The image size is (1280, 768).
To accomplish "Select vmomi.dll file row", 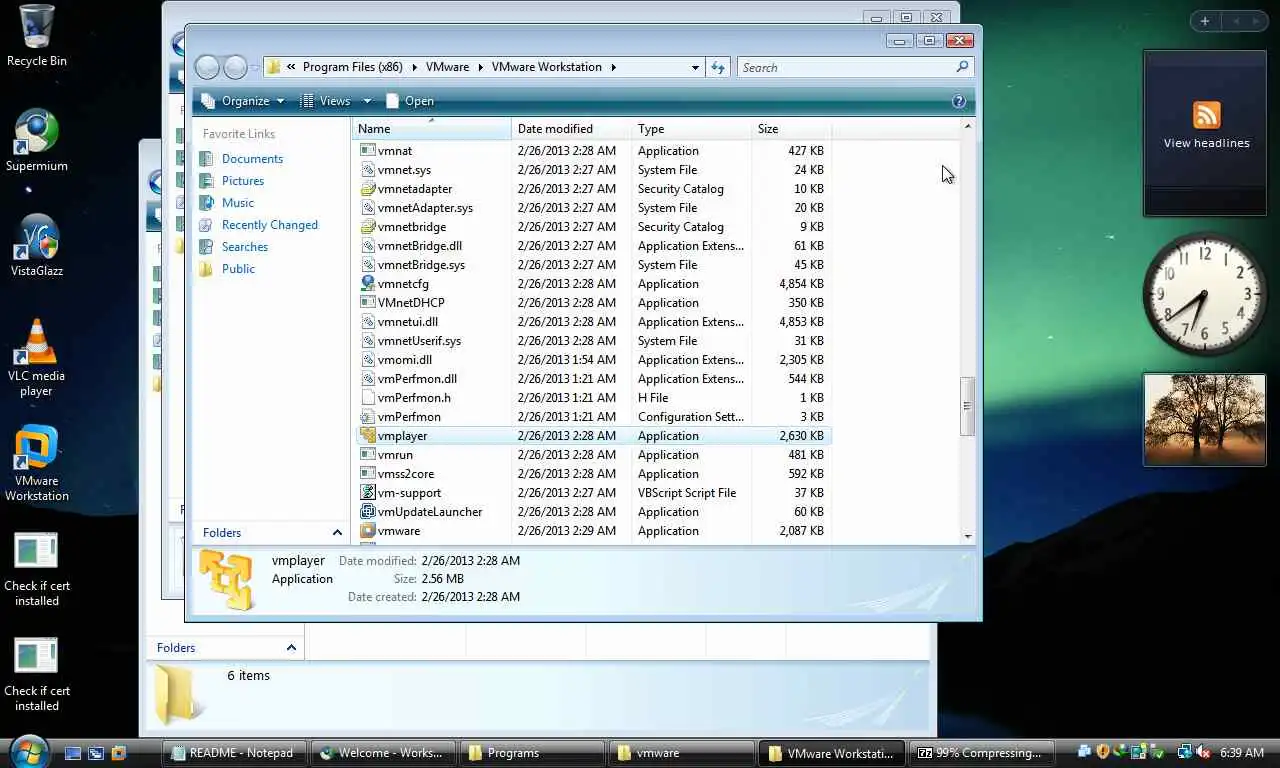I will pos(593,360).
